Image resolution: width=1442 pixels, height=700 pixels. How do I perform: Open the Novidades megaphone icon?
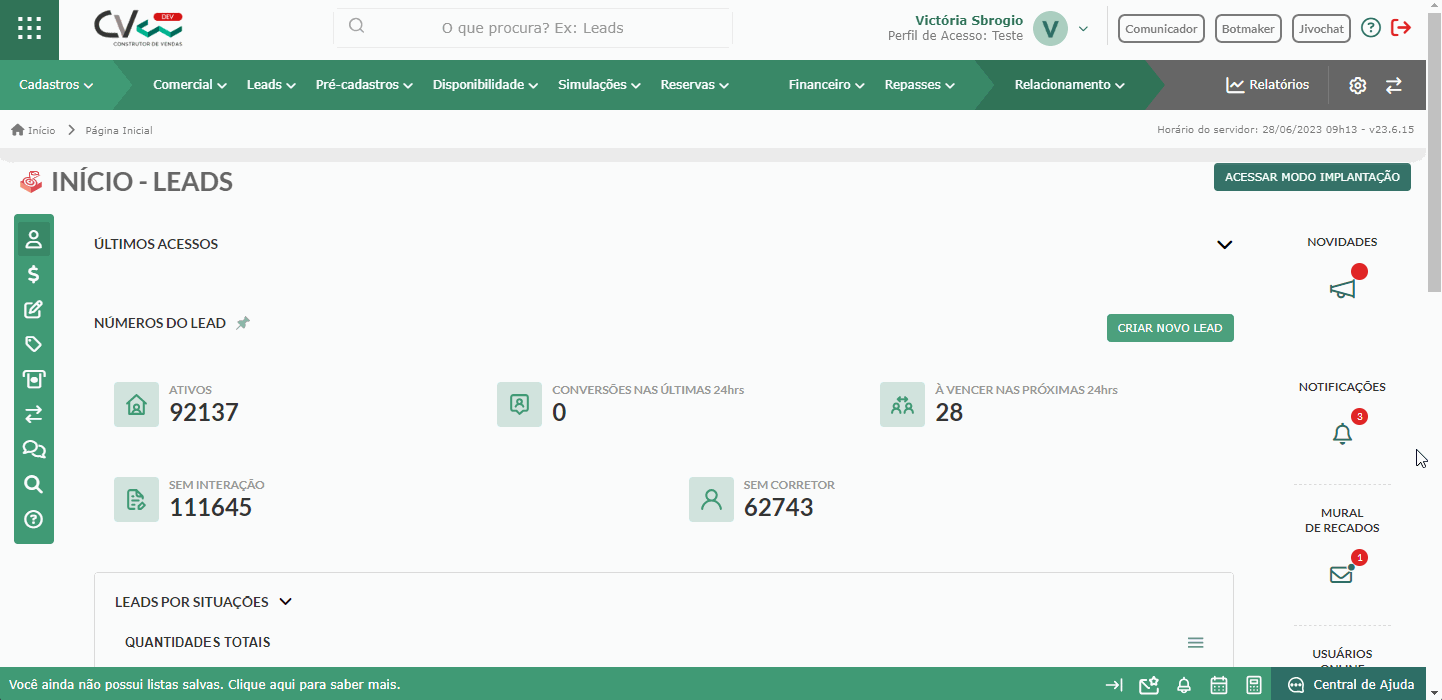click(1342, 289)
